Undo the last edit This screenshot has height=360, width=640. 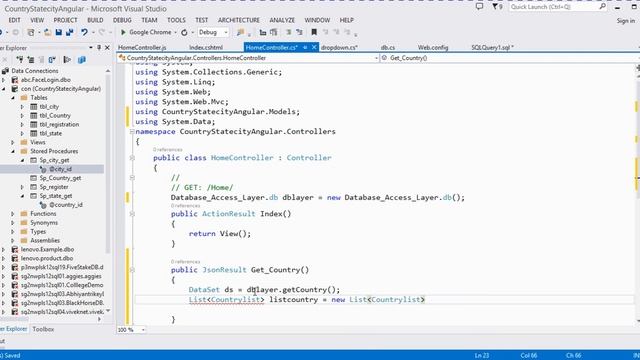84,32
